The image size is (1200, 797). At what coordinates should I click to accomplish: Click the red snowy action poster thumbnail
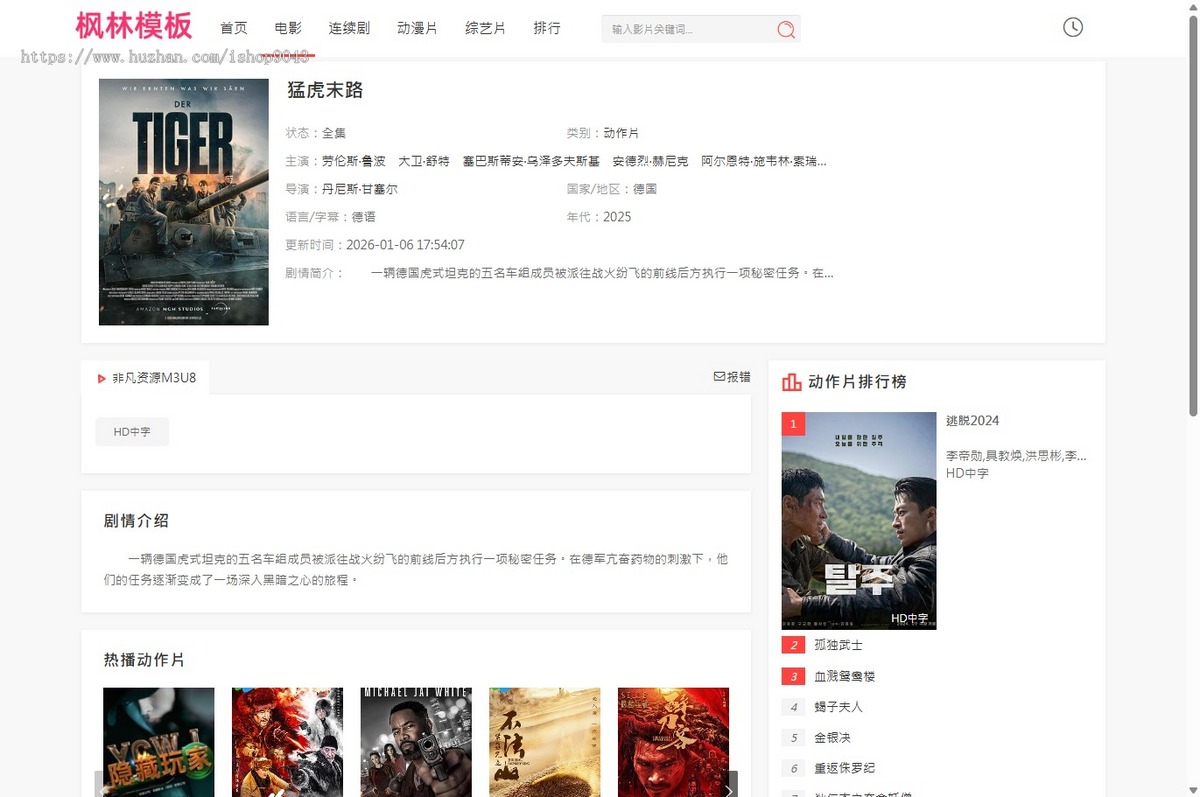(x=288, y=742)
